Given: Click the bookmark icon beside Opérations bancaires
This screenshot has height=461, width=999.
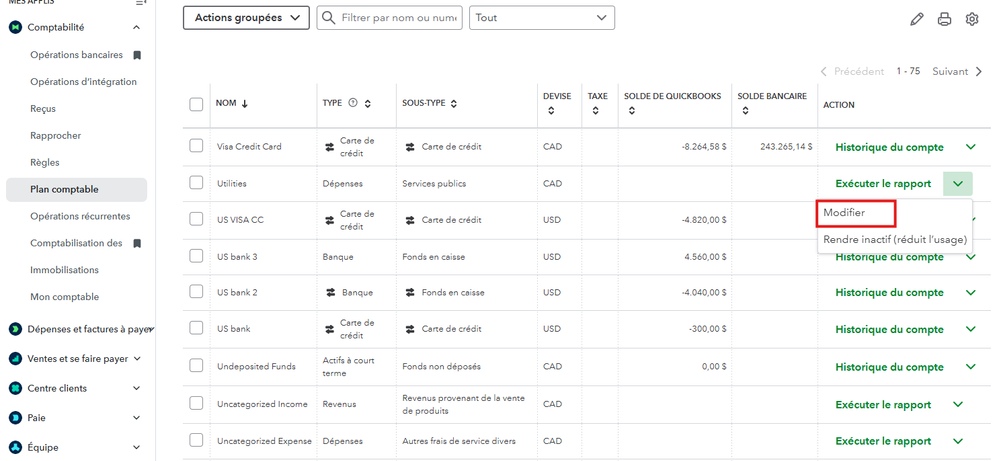Looking at the screenshot, I should coord(137,55).
